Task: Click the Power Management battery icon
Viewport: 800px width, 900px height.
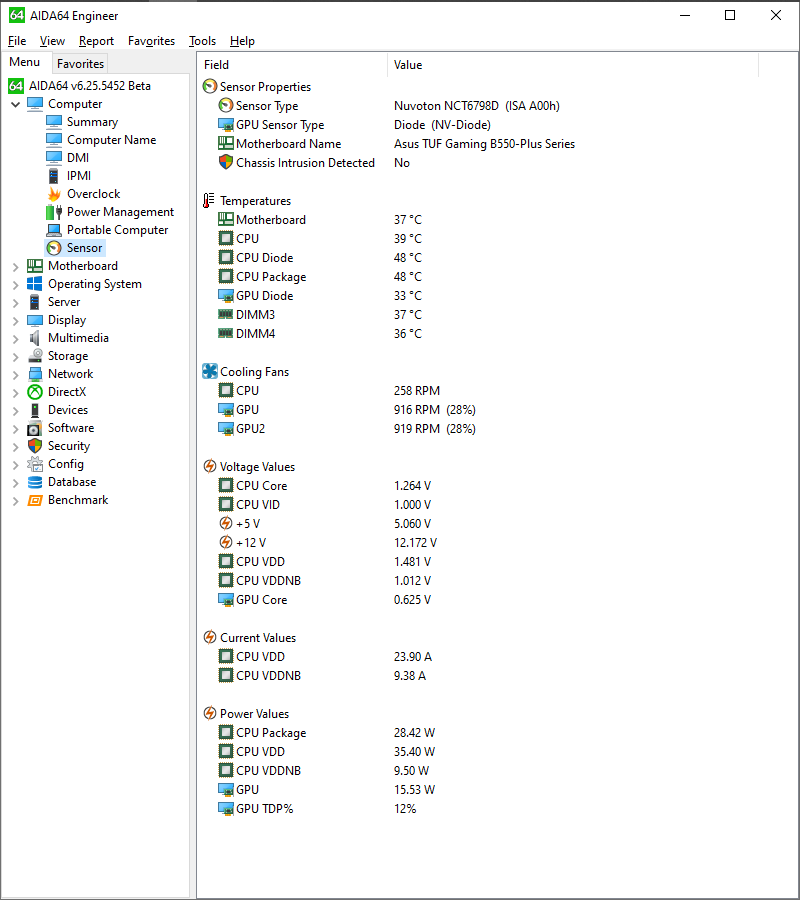Action: click(54, 212)
